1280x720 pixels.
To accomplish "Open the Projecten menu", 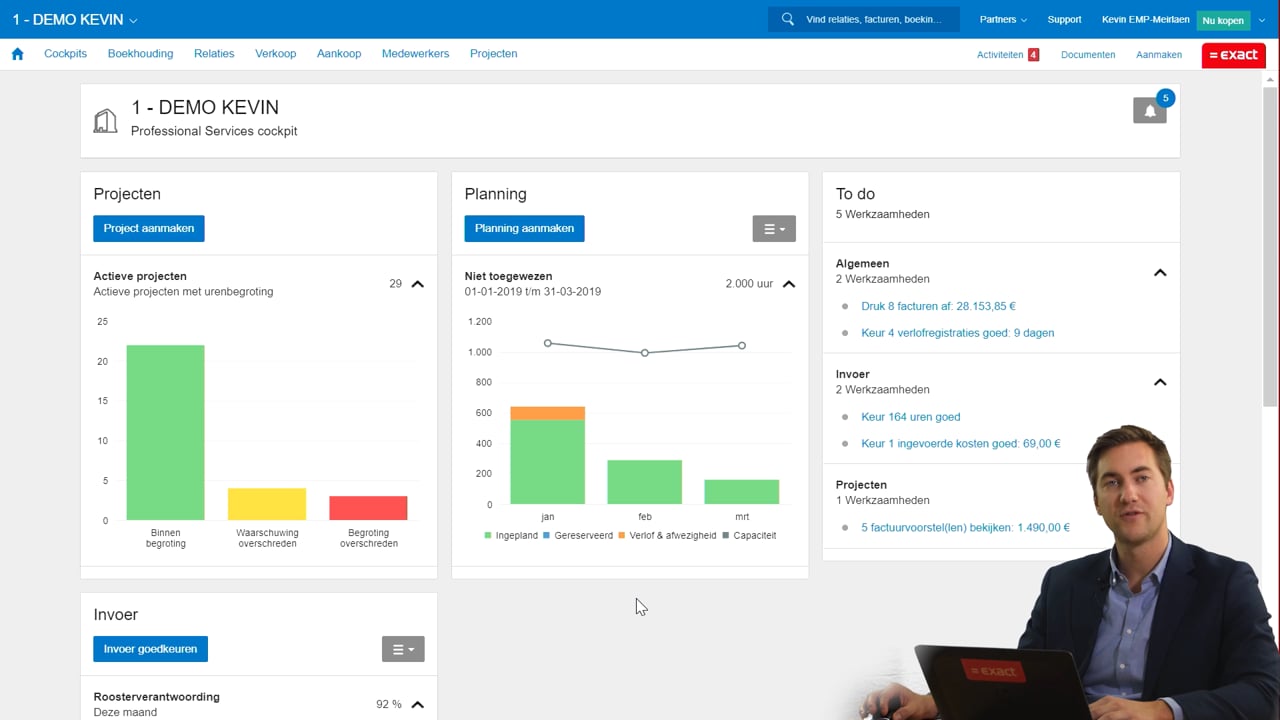I will [x=493, y=54].
